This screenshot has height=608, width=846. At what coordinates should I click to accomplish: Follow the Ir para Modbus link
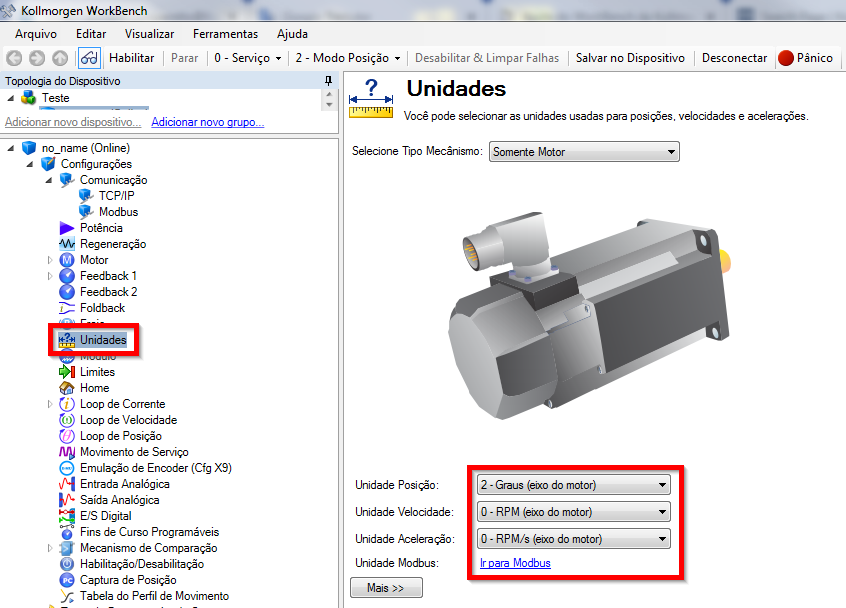coord(515,563)
